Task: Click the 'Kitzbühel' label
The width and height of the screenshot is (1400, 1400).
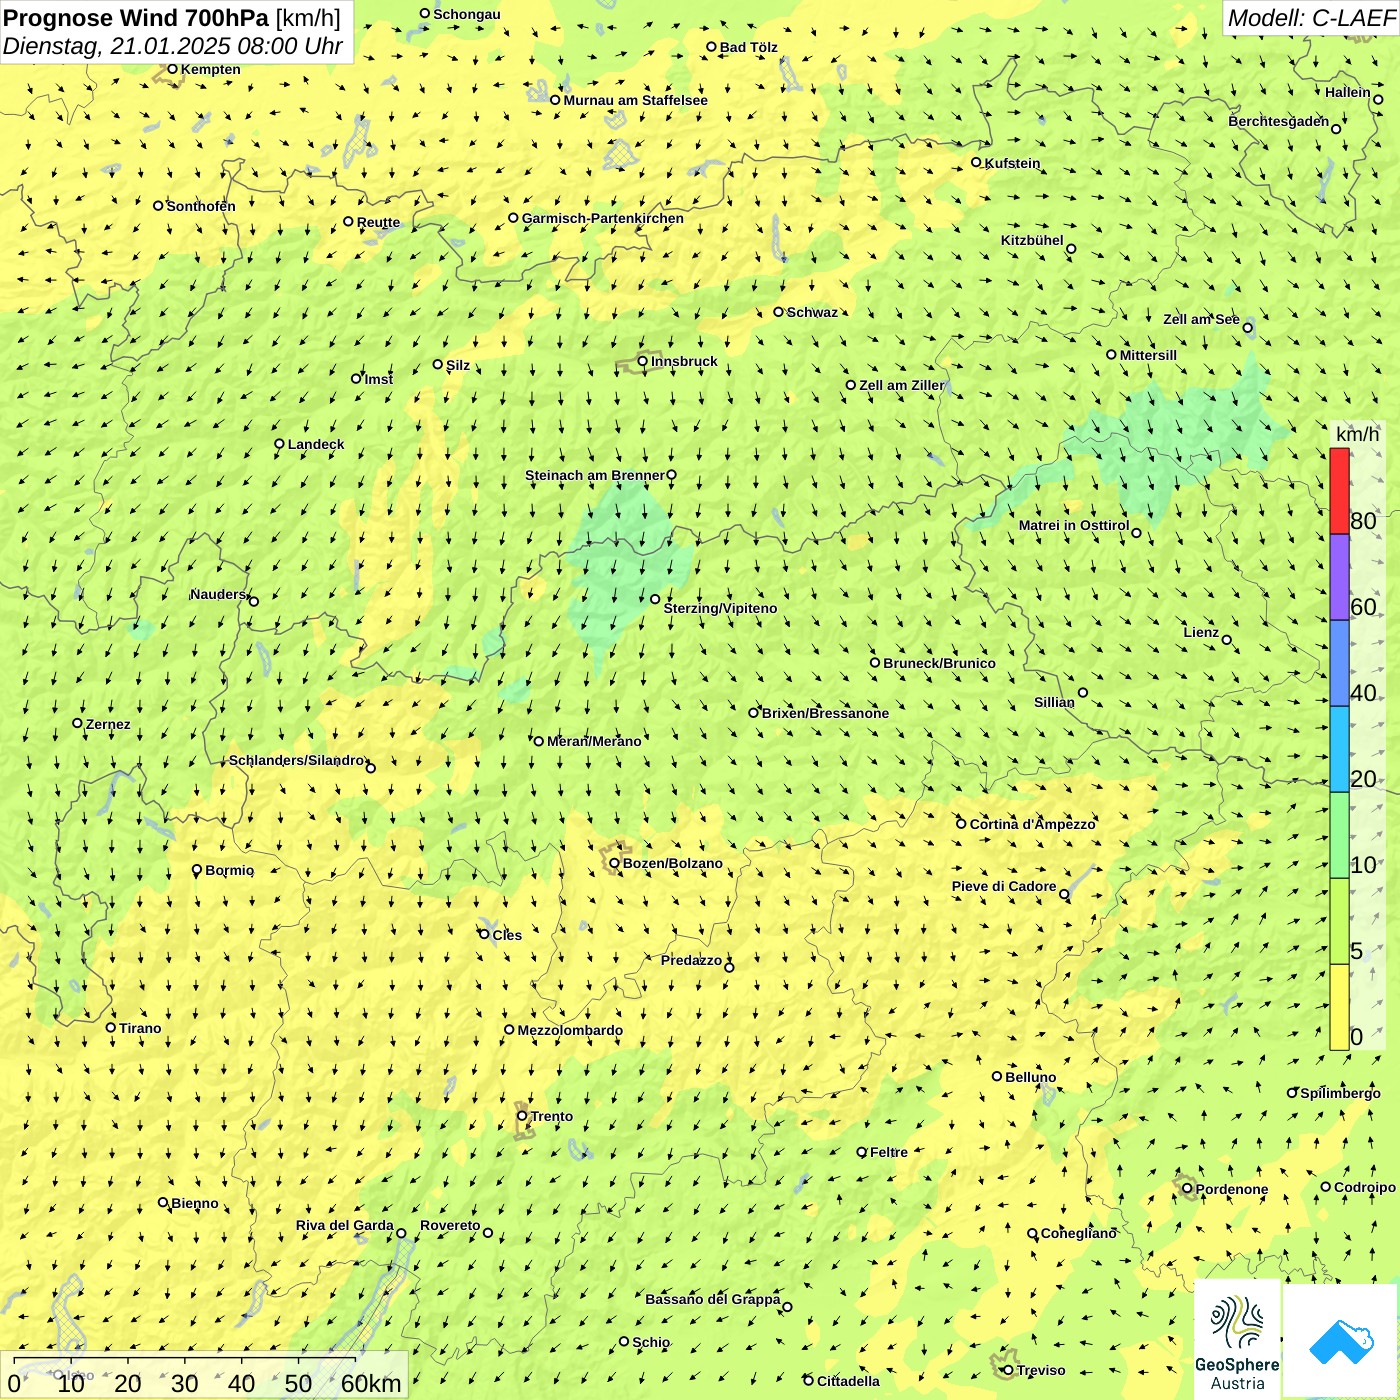Action: coord(1032,240)
